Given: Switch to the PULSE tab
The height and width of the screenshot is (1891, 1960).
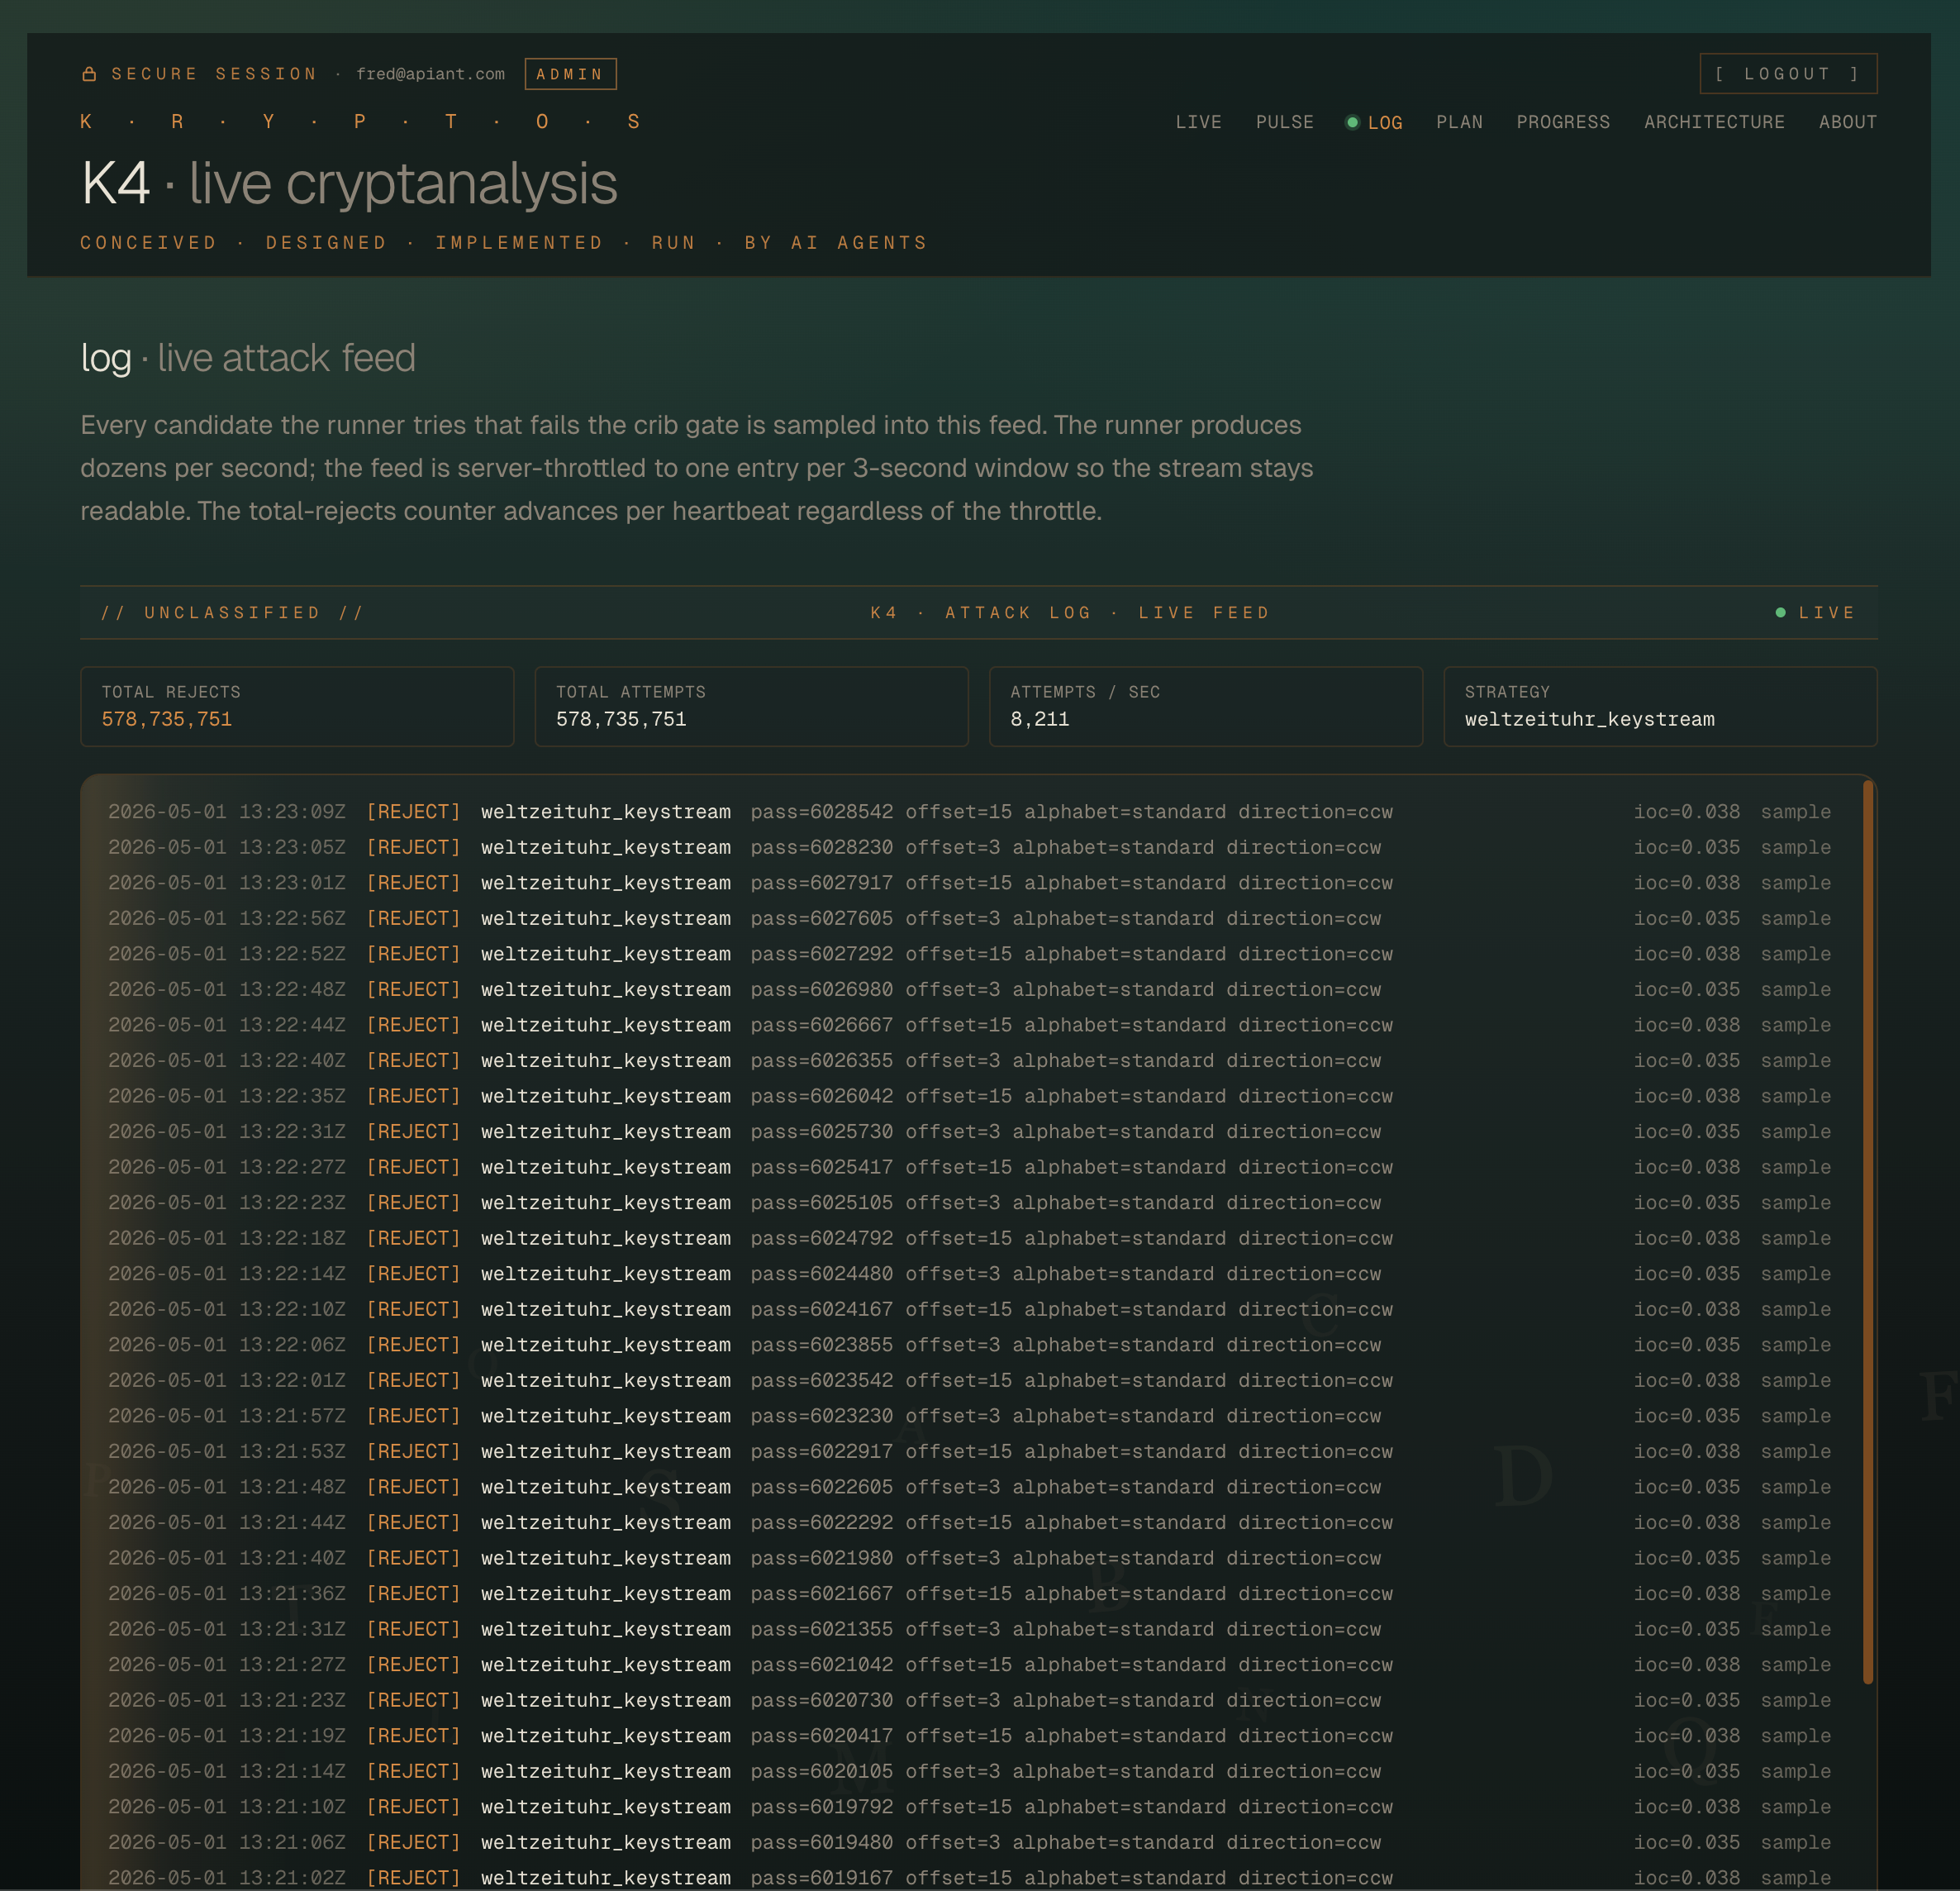Looking at the screenshot, I should [x=1284, y=122].
